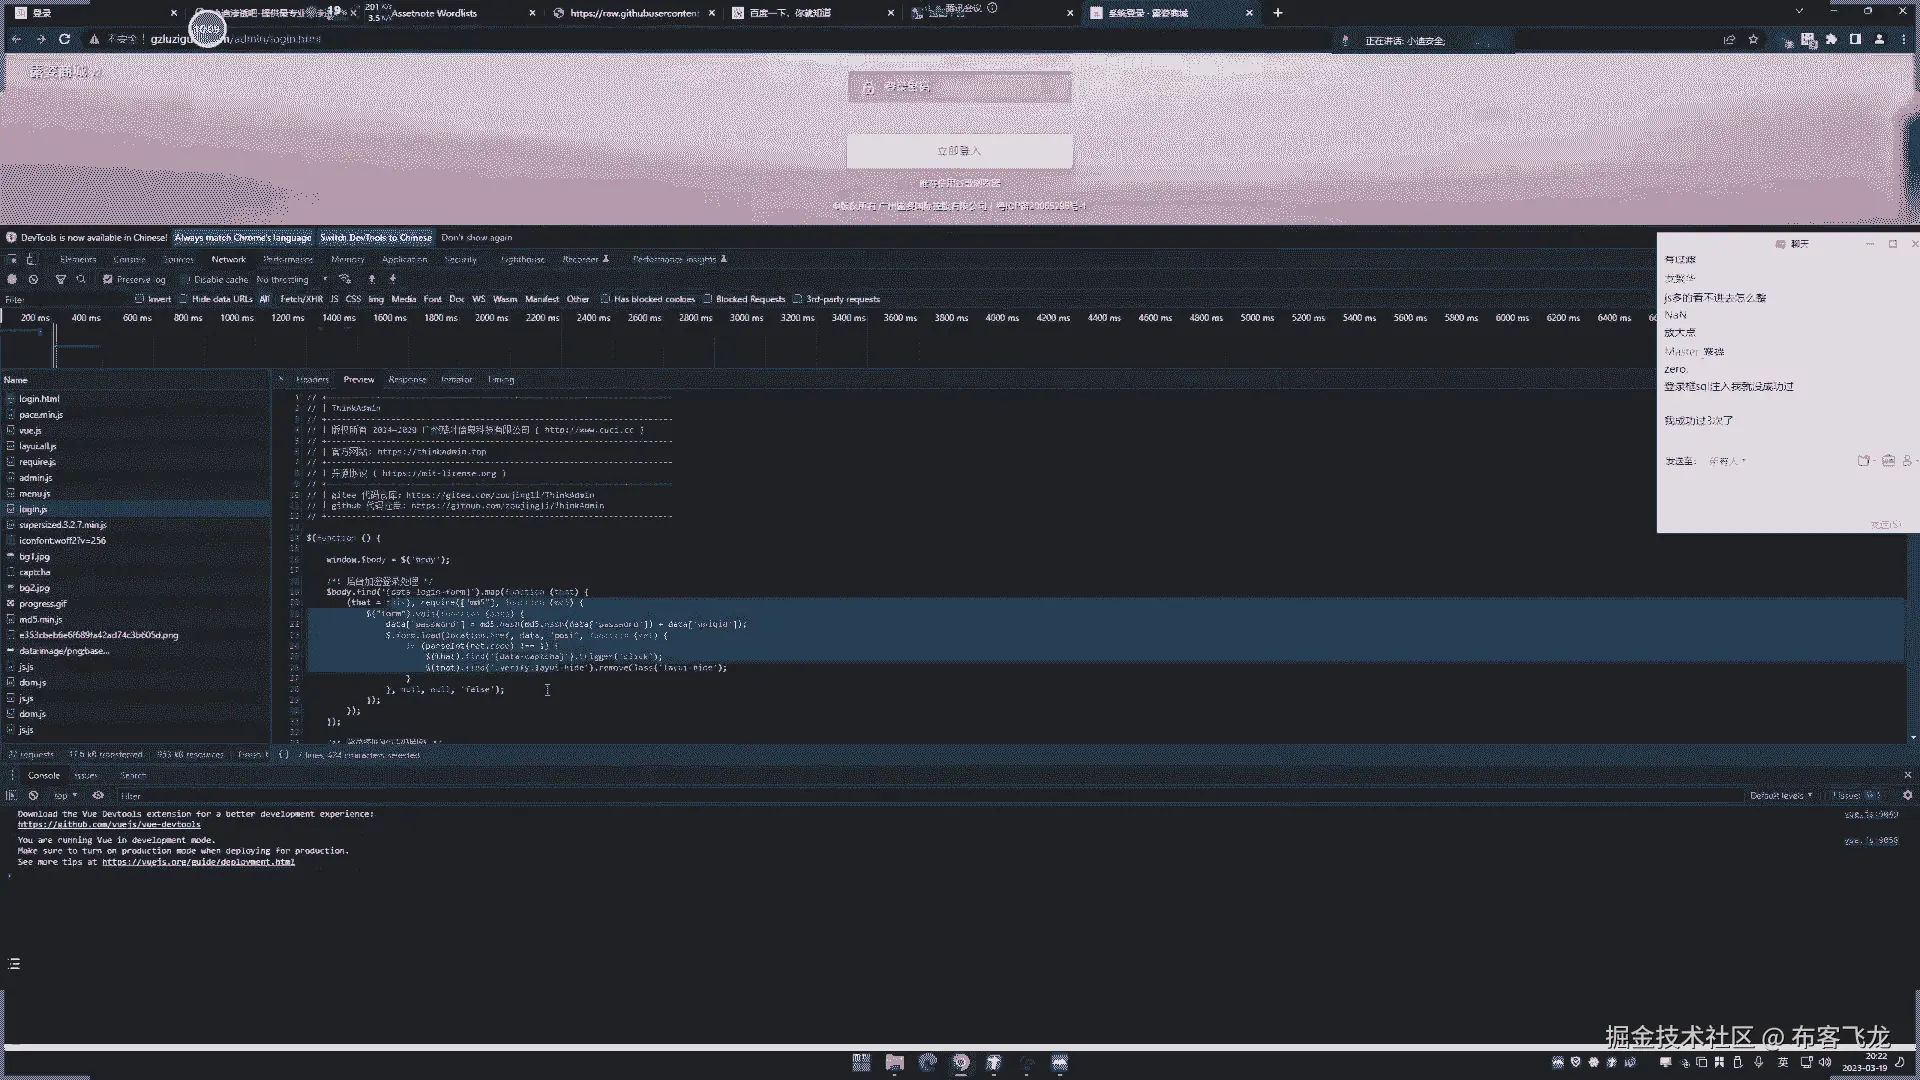The width and height of the screenshot is (1920, 1080).
Task: Open the vuejs deployment guide link
Action: coord(198,862)
